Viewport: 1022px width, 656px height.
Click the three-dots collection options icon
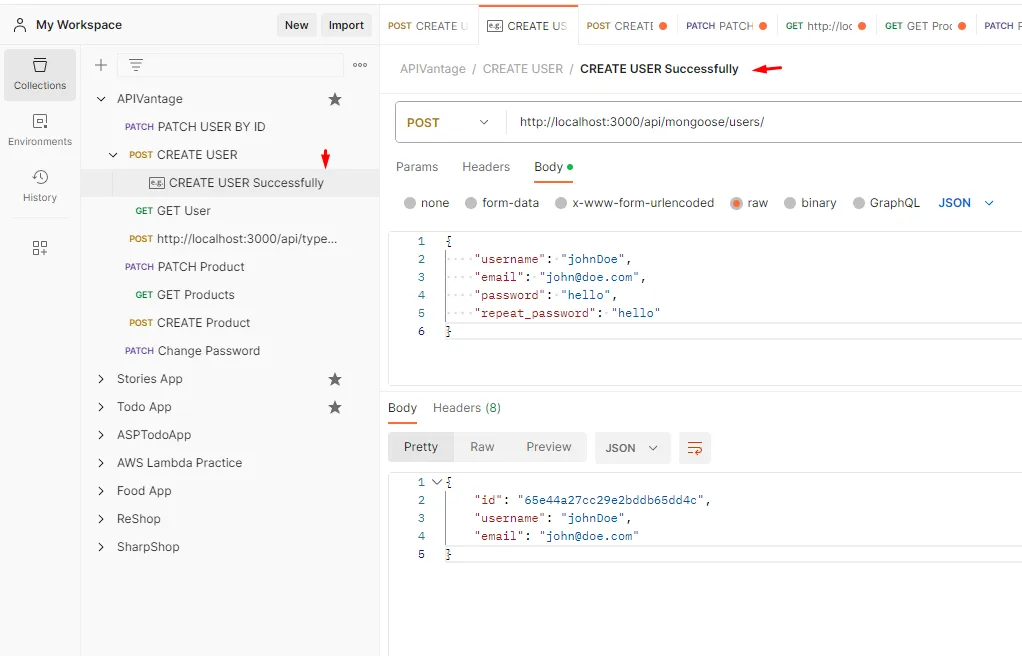point(360,65)
